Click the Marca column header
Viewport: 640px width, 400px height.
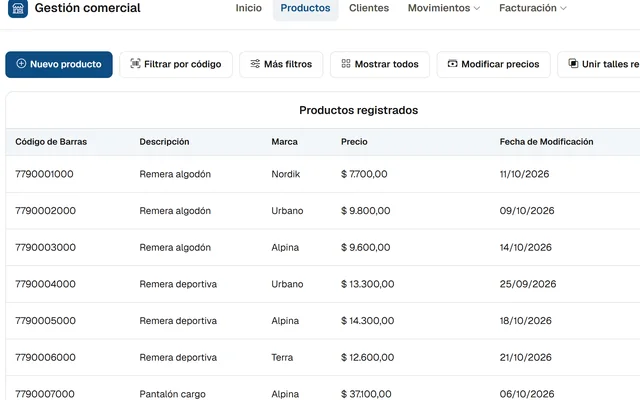tap(284, 142)
